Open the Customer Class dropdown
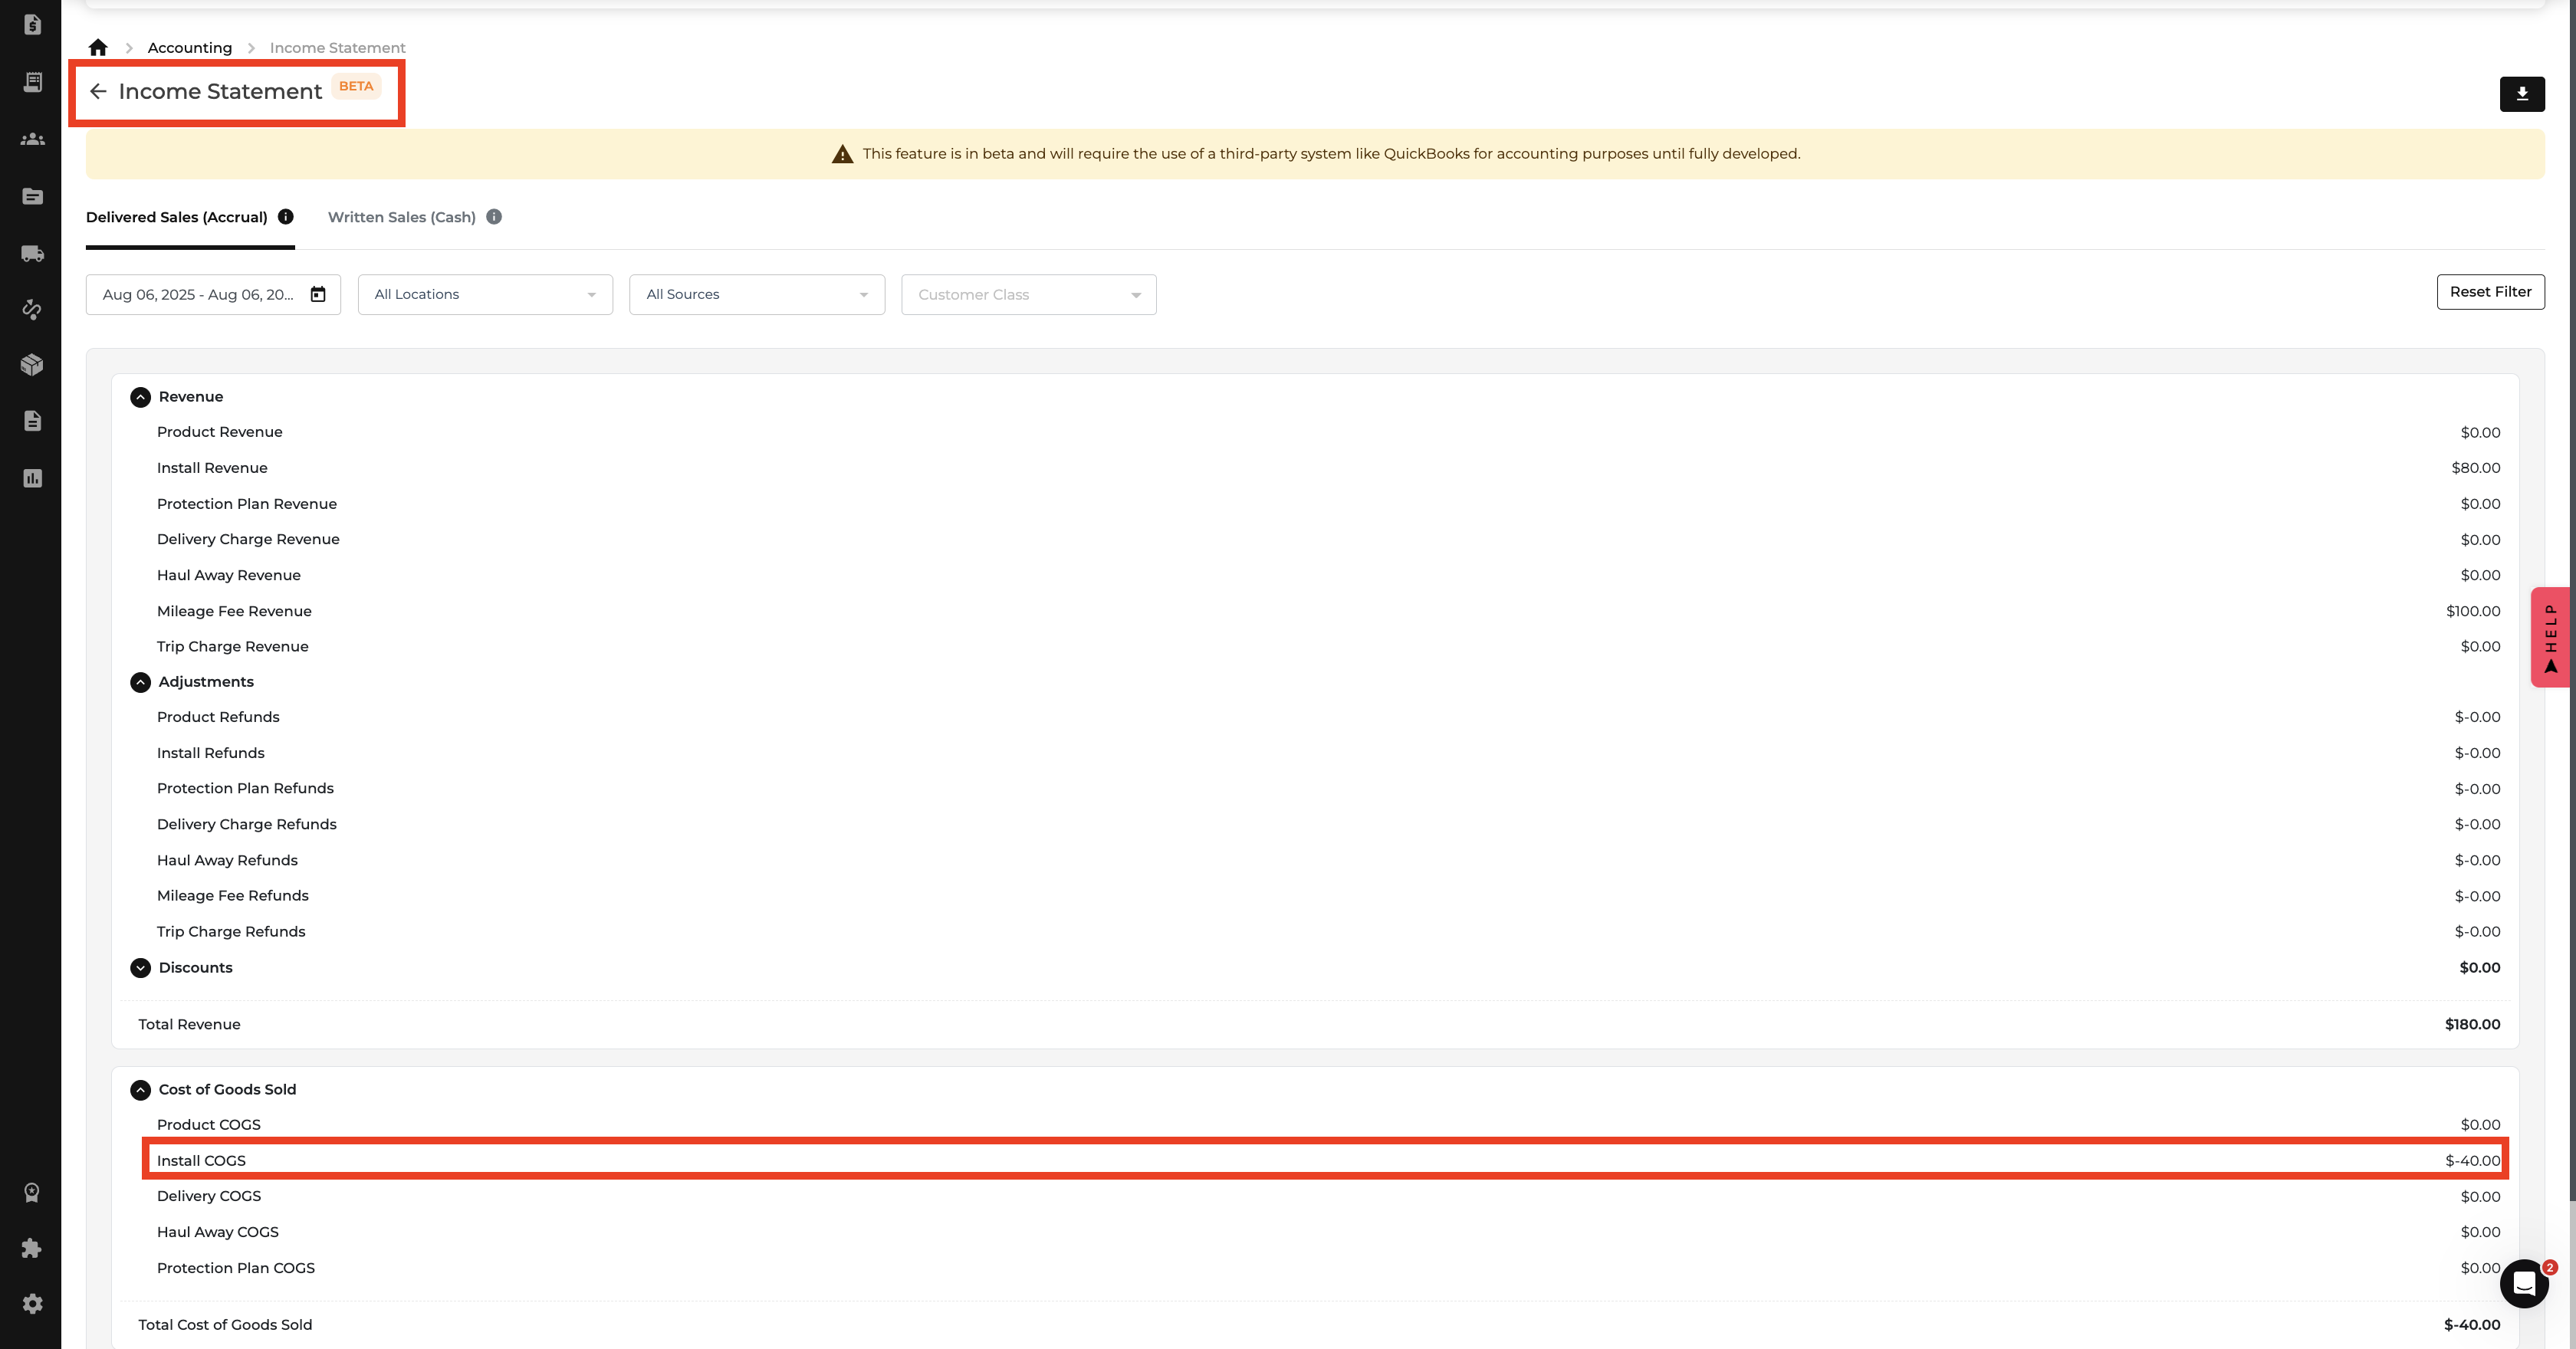2576x1349 pixels. [x=1029, y=294]
